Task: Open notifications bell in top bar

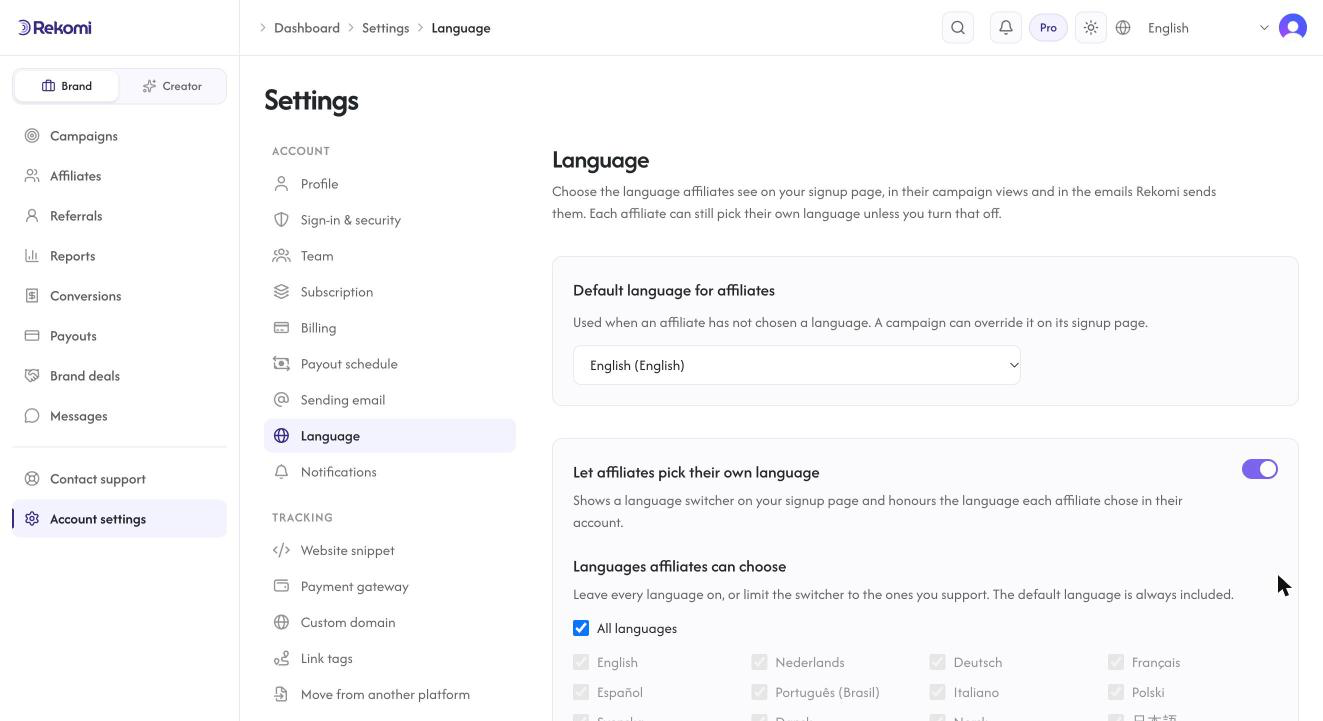Action: (1006, 28)
